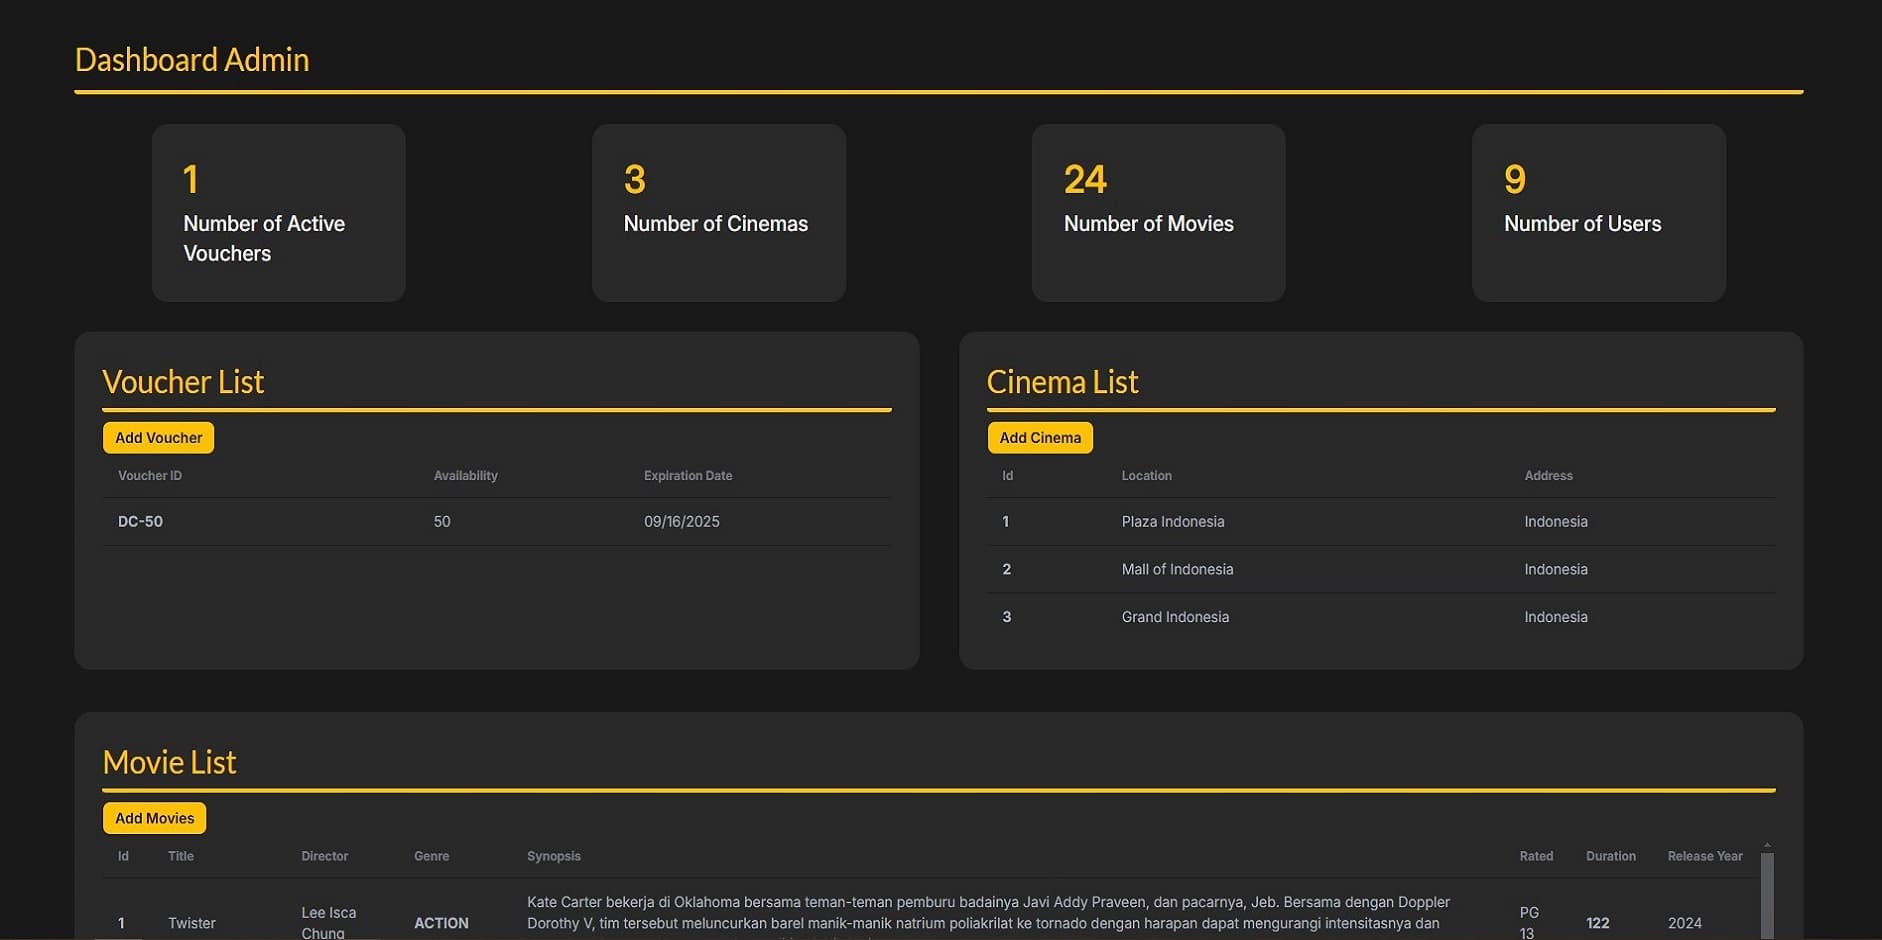Click the Twister movie title
This screenshot has width=1882, height=940.
(192, 923)
